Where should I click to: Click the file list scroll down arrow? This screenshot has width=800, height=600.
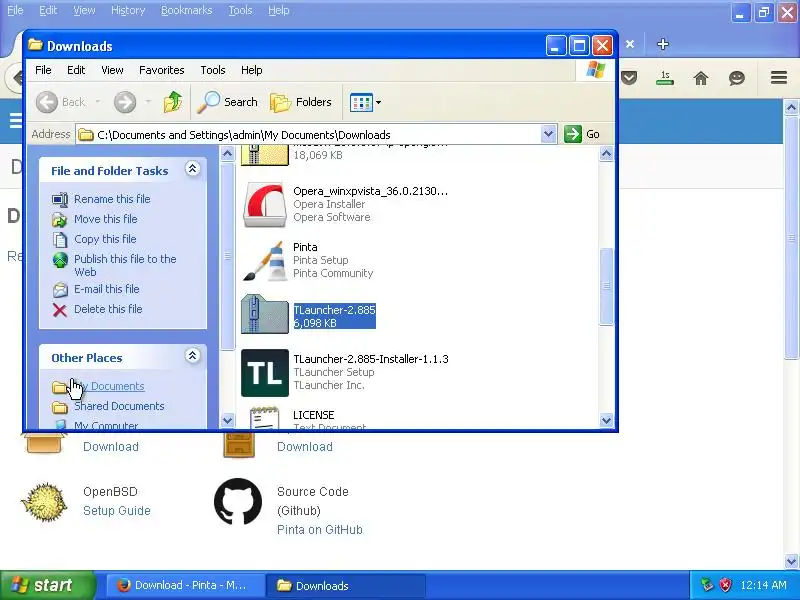606,420
